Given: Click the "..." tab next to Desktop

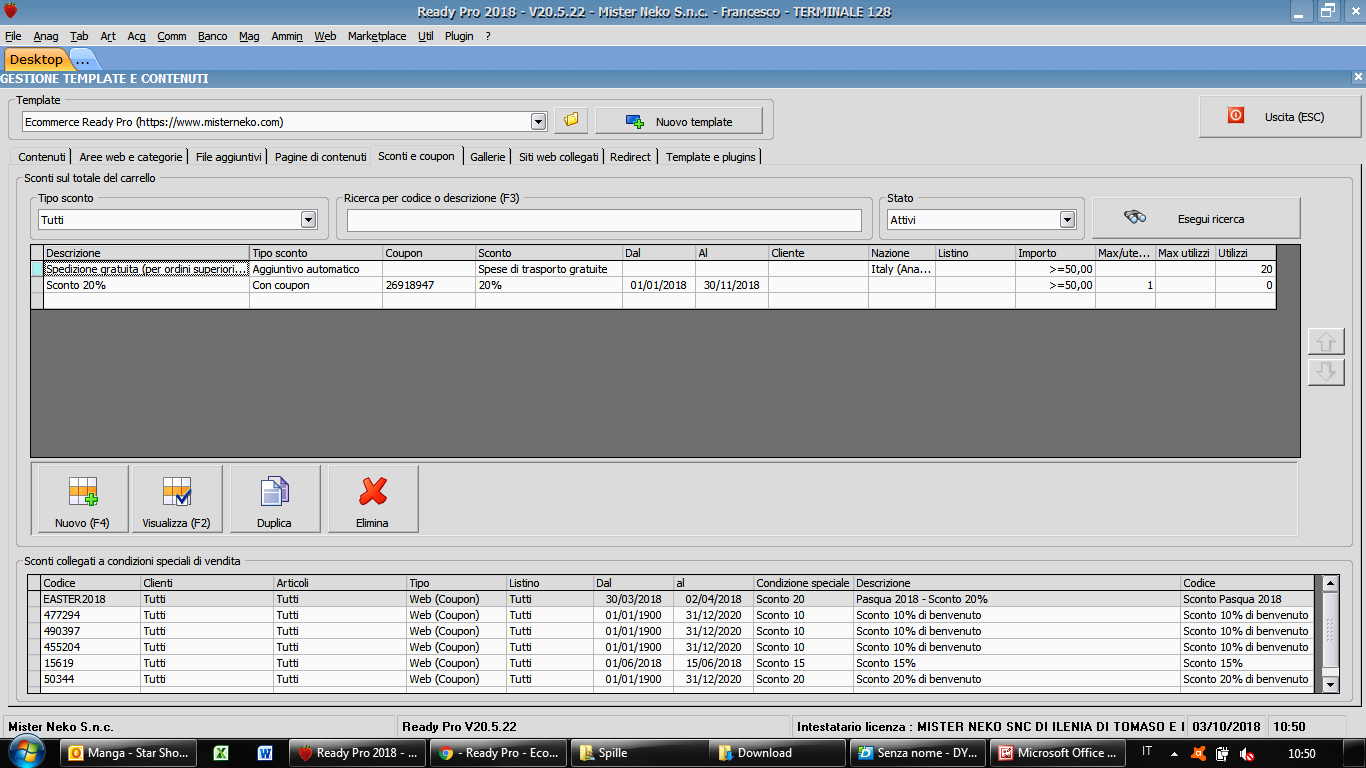Looking at the screenshot, I should (x=82, y=60).
